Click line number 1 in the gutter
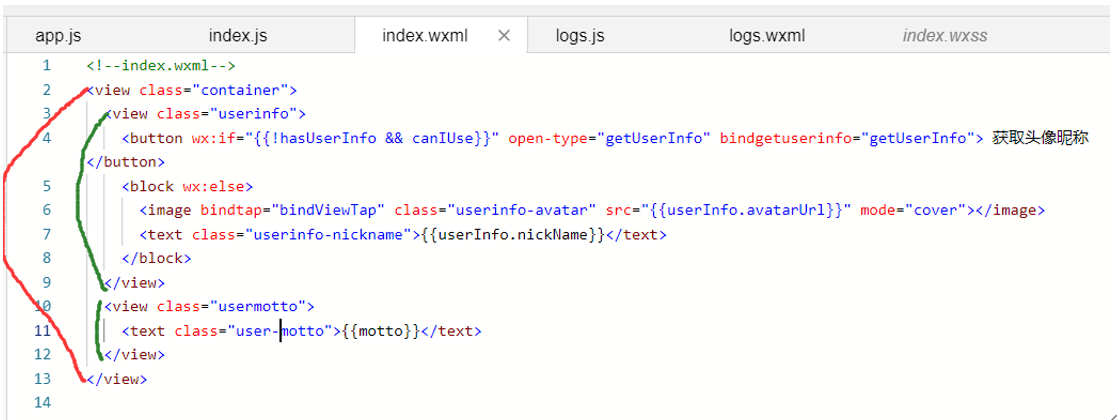The width and height of the screenshot is (1118, 420). (46, 66)
